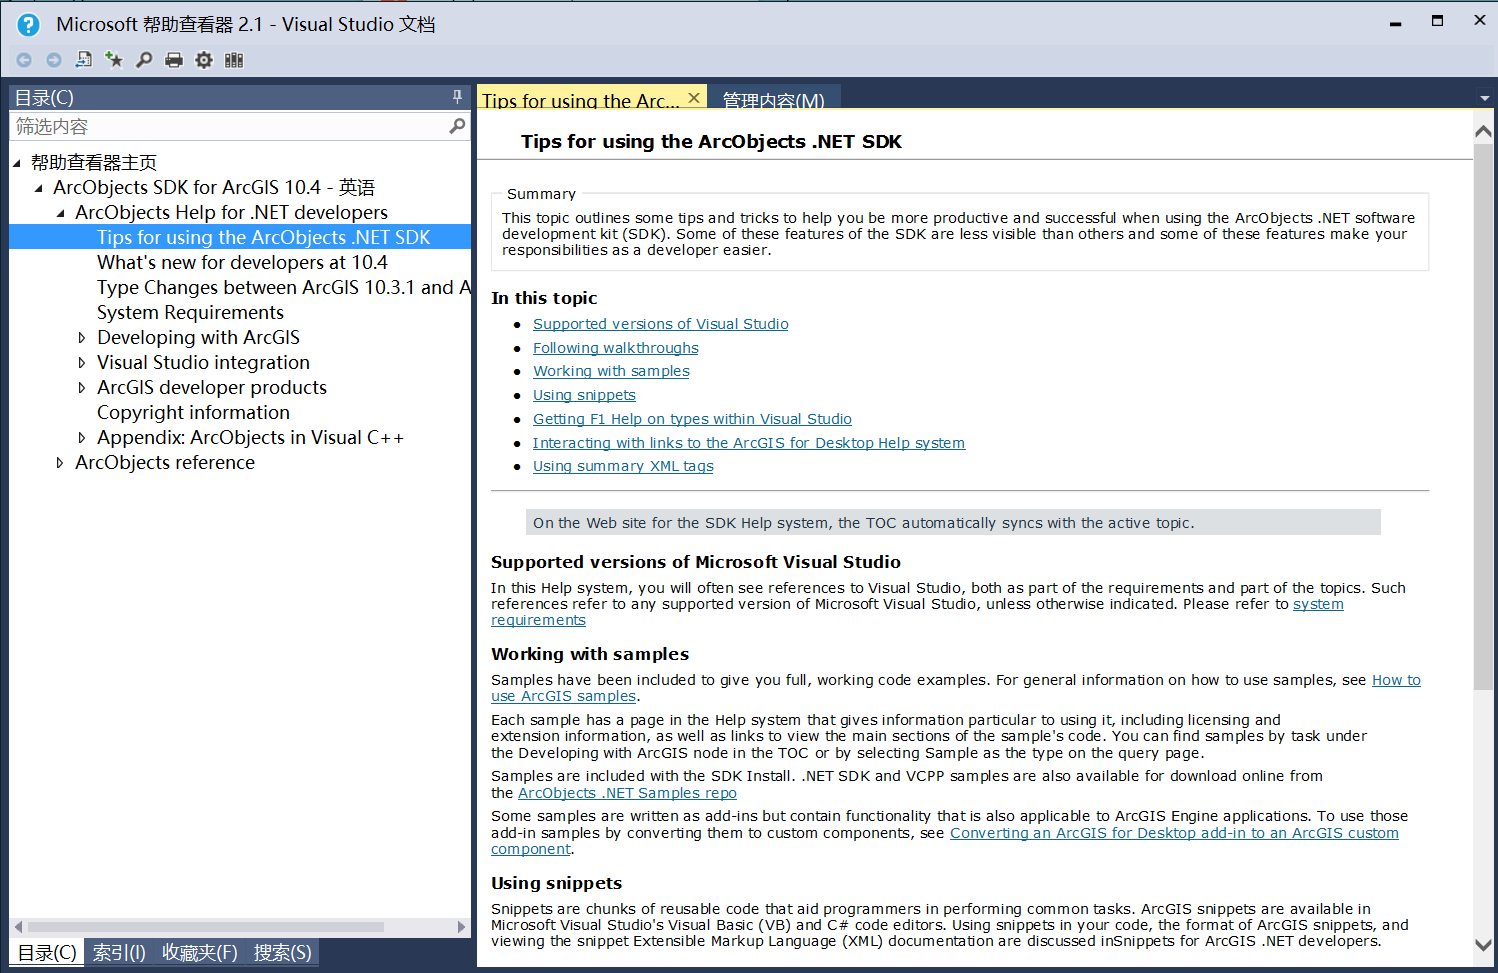Click the Back navigation arrow in toolbar

point(24,60)
